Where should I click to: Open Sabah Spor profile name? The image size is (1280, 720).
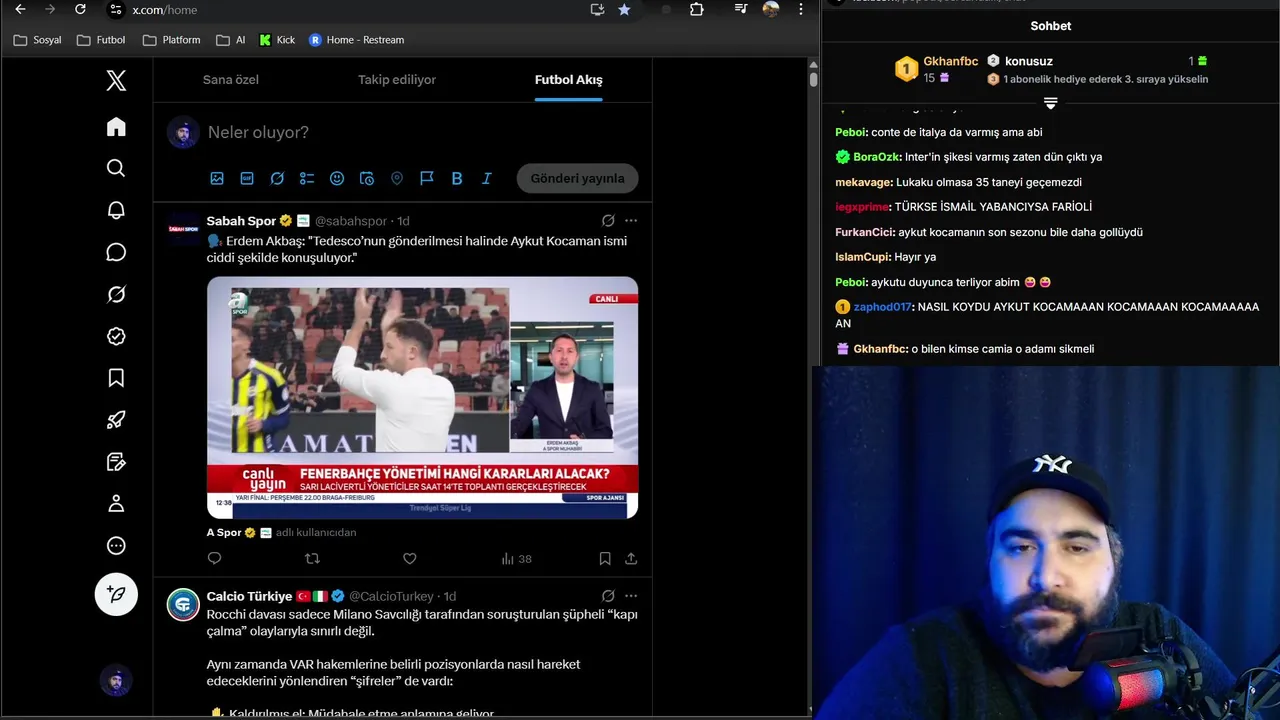tap(241, 221)
